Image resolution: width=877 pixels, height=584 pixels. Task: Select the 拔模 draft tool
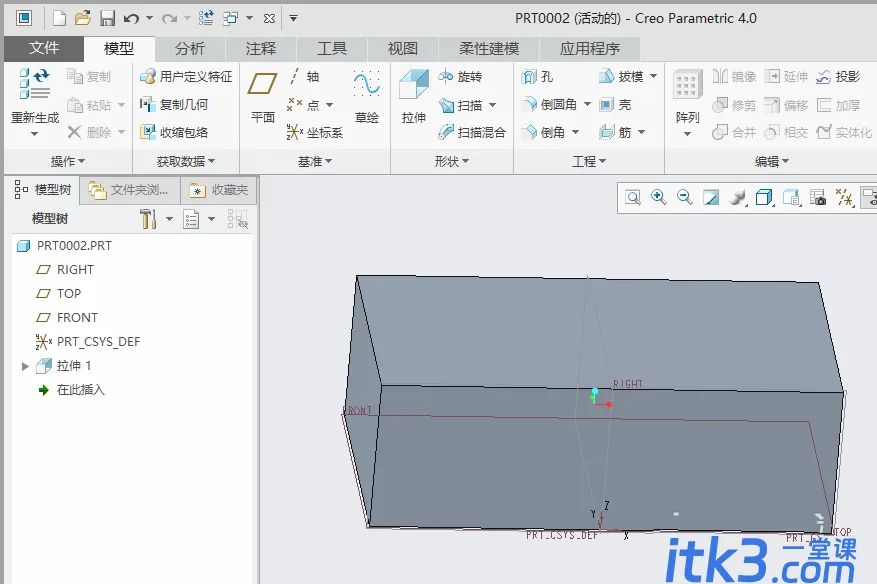coord(621,77)
